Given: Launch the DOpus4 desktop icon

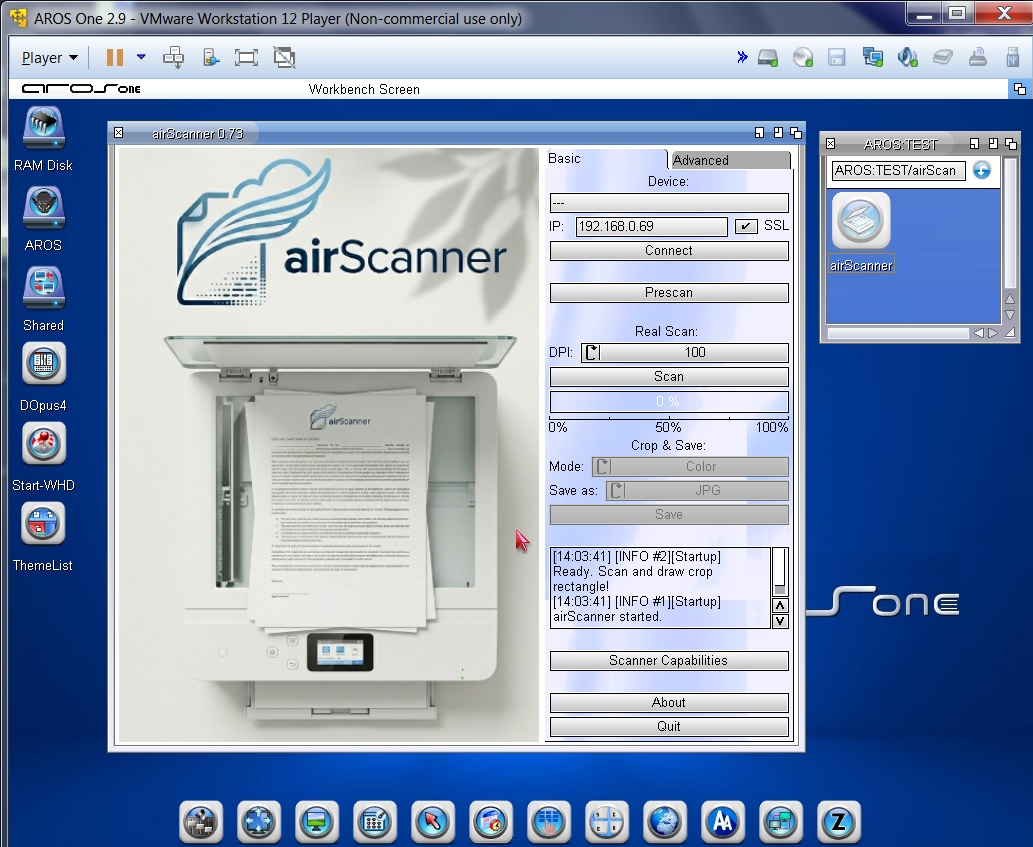Looking at the screenshot, I should tap(43, 364).
